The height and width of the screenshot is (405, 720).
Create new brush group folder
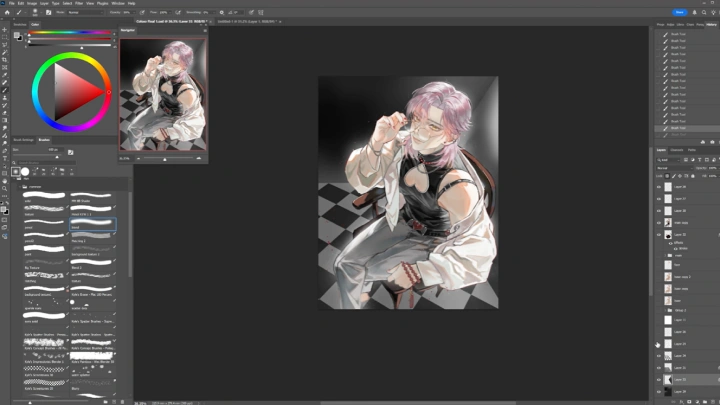click(x=106, y=402)
